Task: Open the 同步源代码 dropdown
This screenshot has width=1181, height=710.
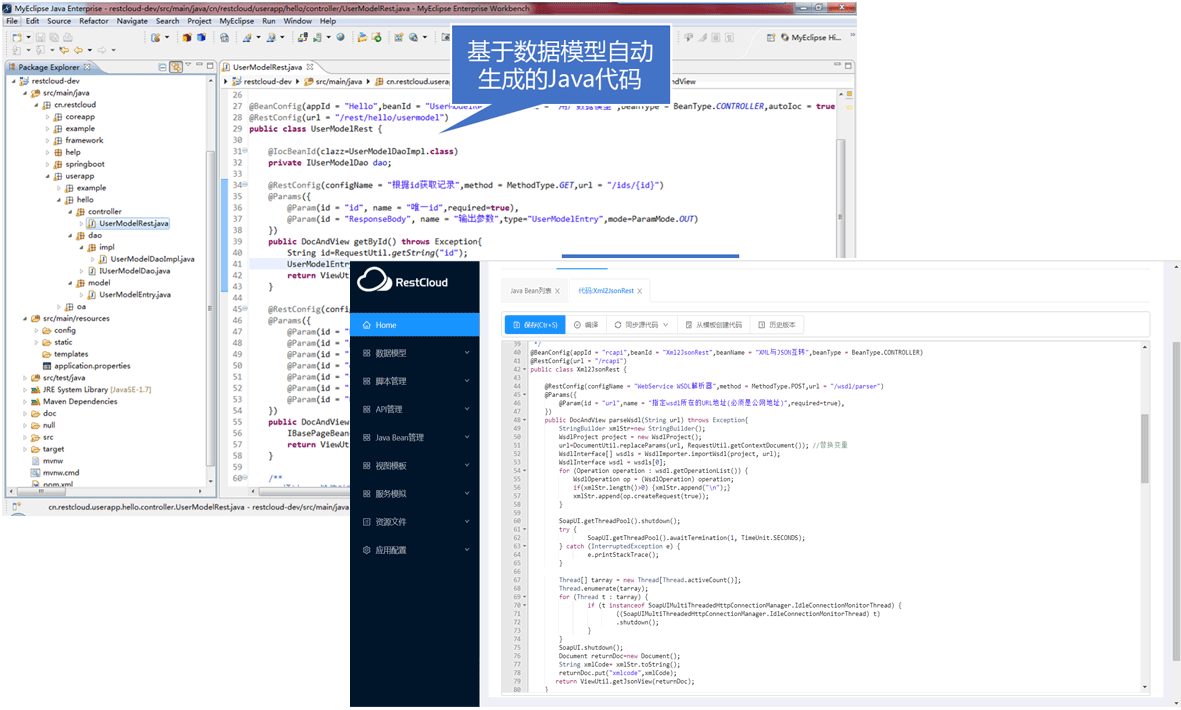Action: coord(641,325)
